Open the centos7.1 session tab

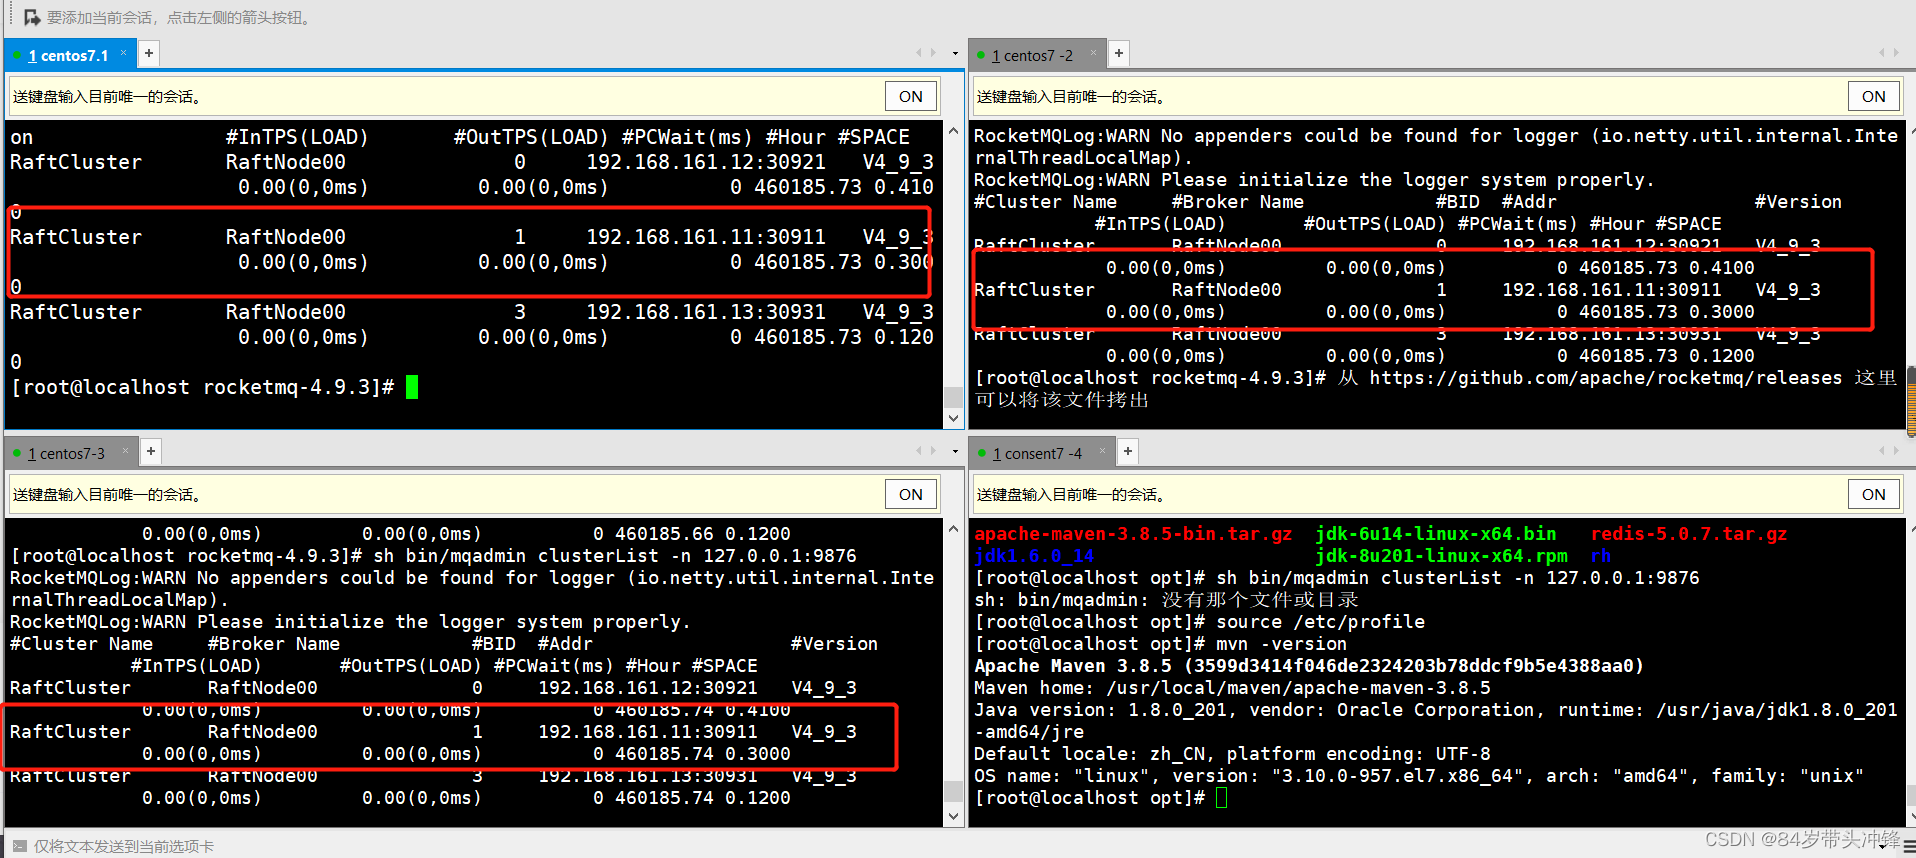(x=68, y=56)
